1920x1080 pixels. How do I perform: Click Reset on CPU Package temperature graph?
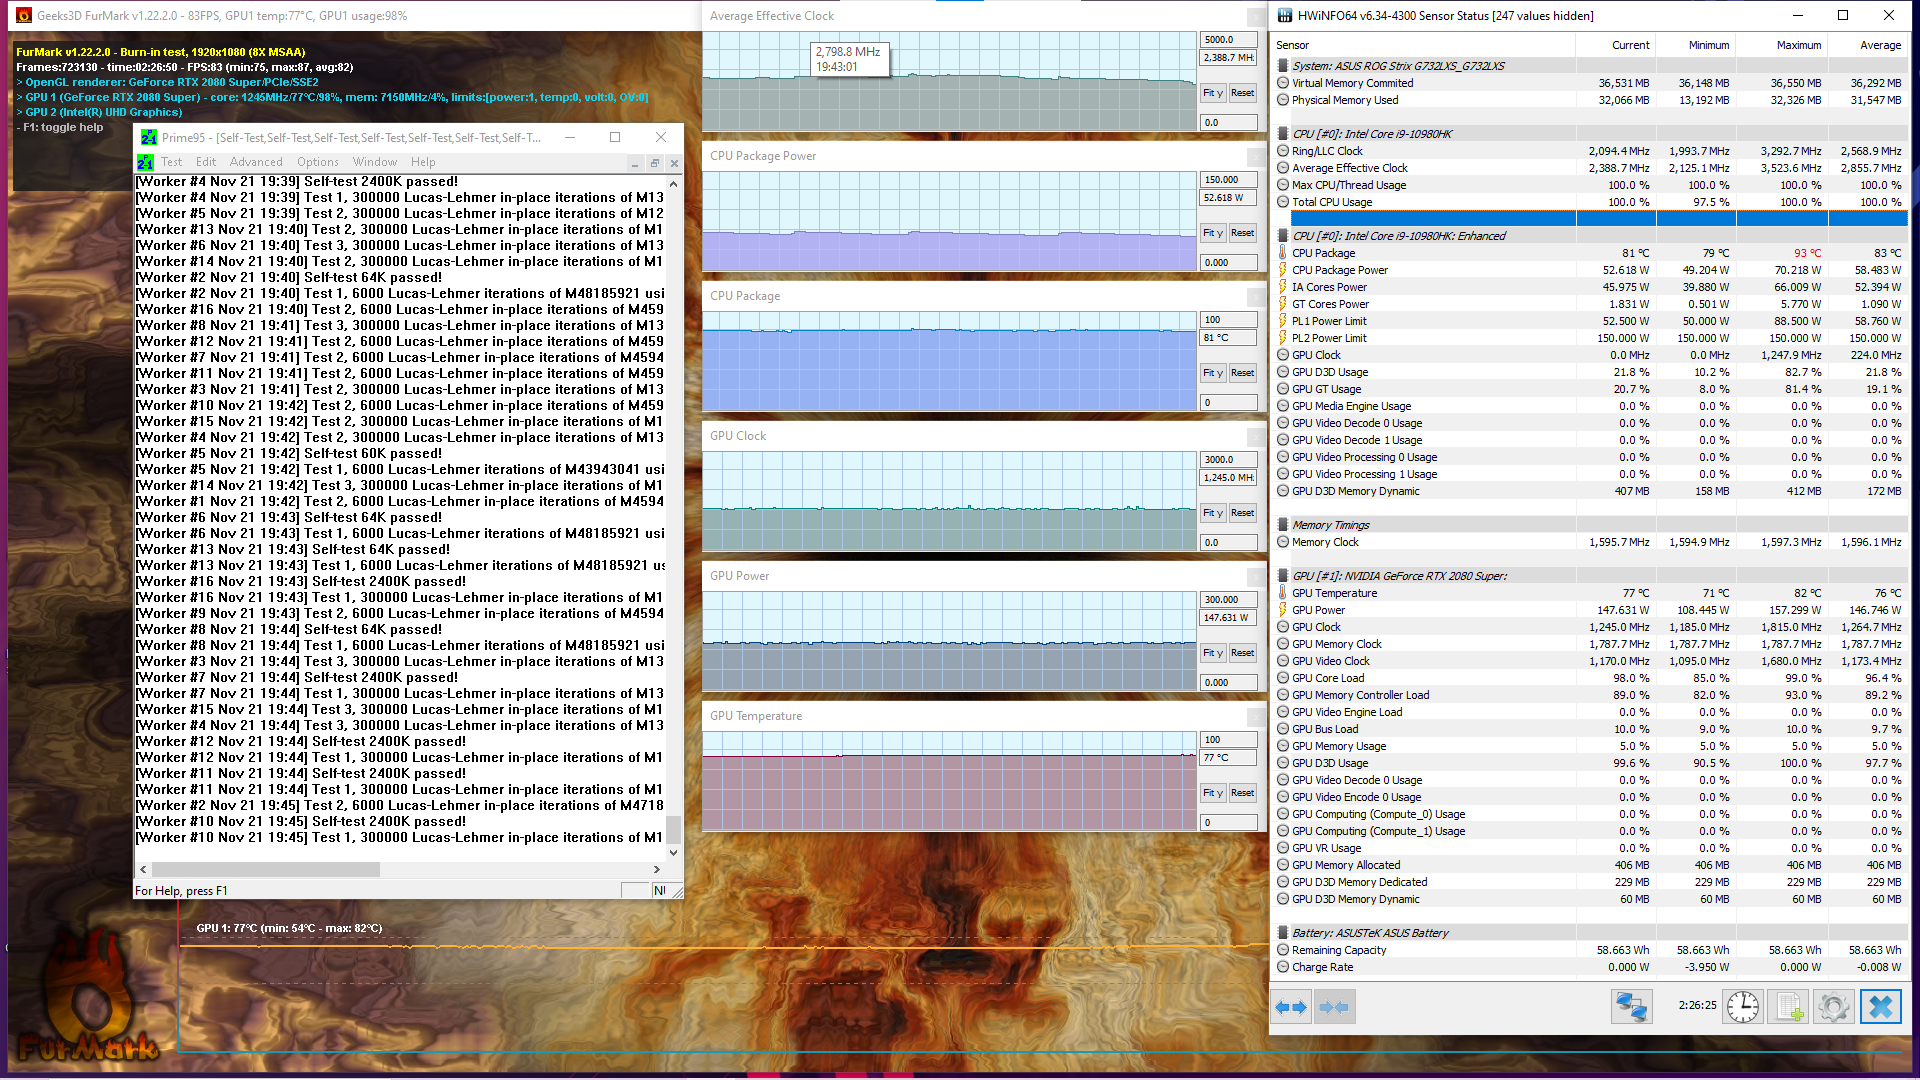tap(1242, 373)
